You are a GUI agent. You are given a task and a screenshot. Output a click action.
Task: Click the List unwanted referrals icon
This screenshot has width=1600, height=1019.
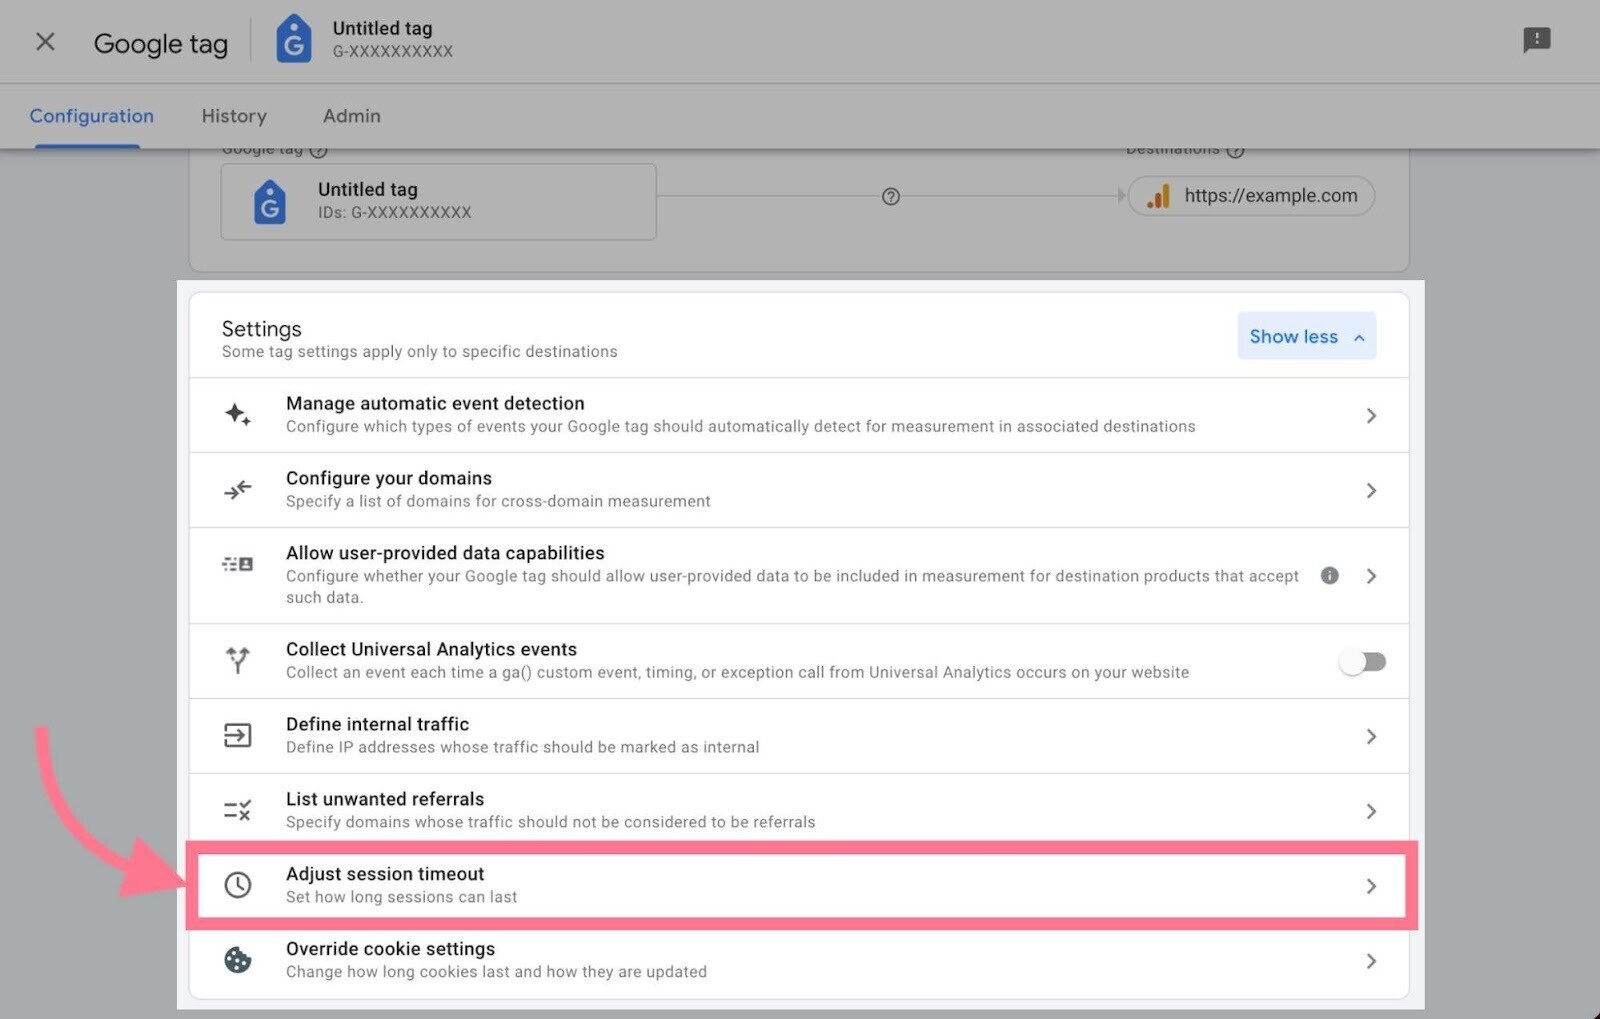[x=237, y=810]
